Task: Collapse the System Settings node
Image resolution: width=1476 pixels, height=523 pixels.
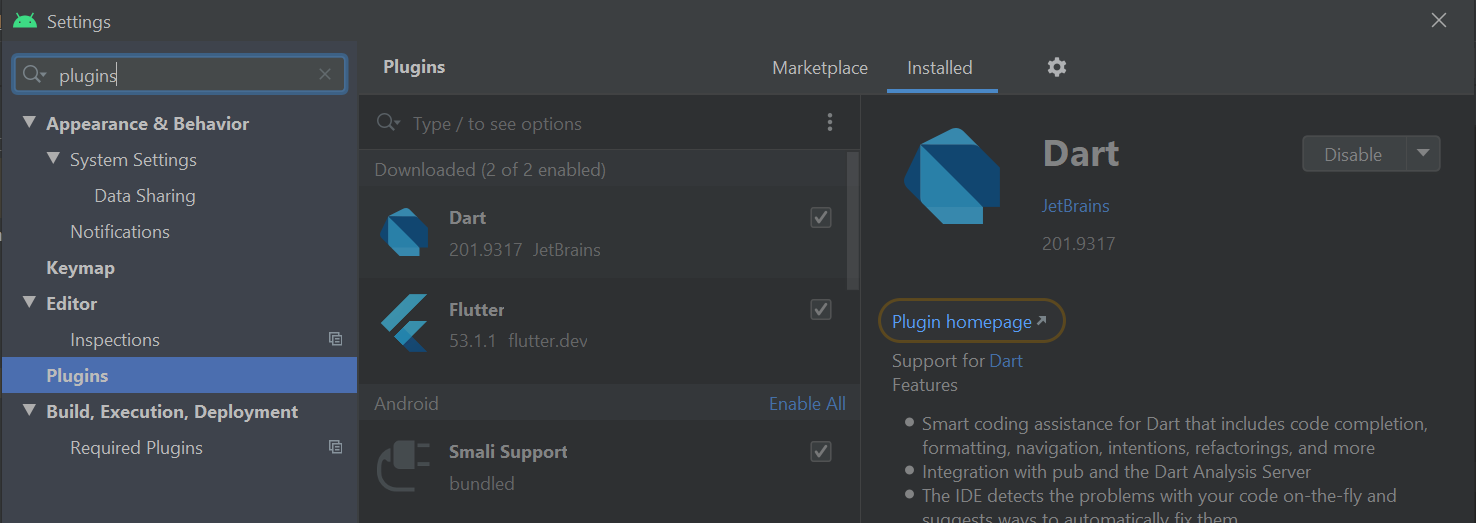Action: pyautogui.click(x=53, y=160)
